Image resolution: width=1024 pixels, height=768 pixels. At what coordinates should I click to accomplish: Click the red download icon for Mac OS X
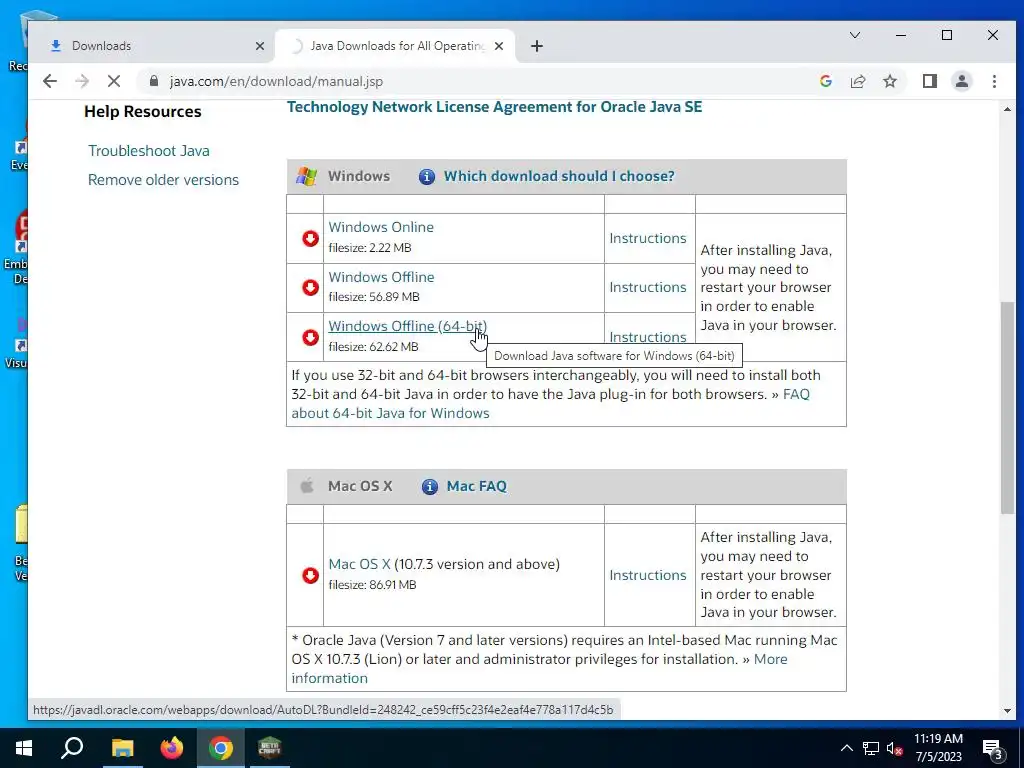(x=310, y=575)
